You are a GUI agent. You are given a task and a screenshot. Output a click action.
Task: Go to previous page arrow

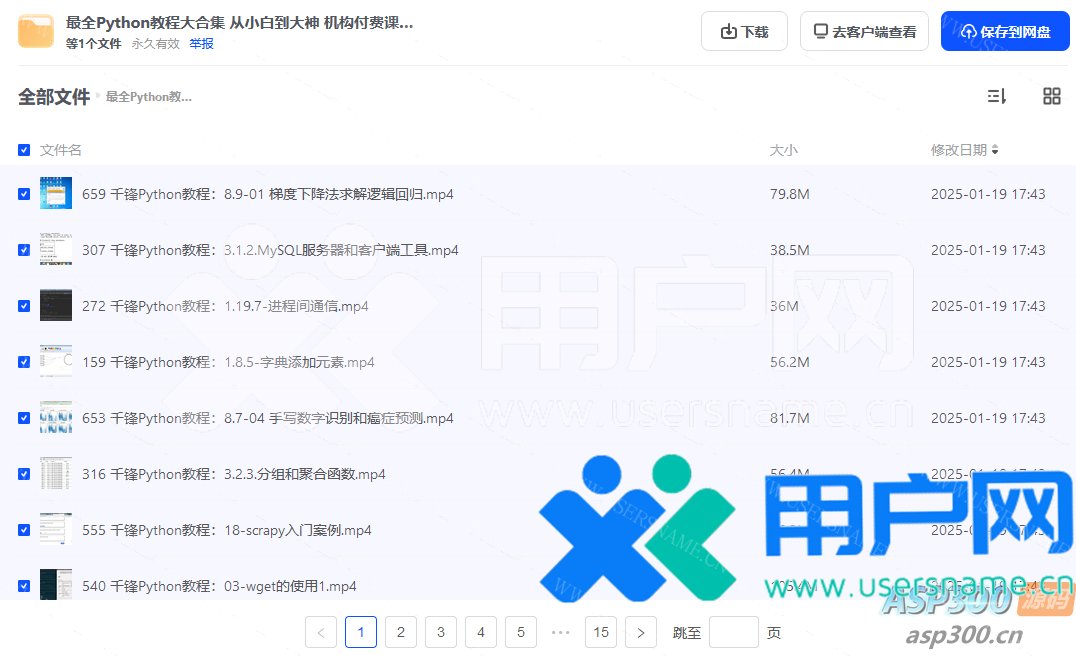[x=320, y=632]
